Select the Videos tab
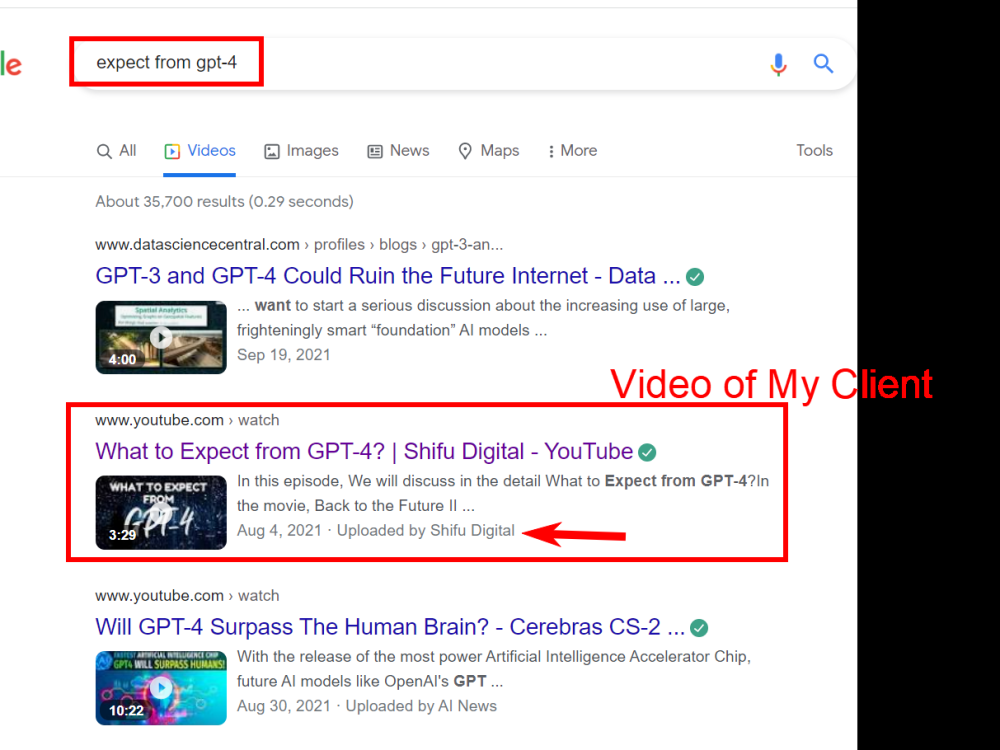Screen dimensions: 1000x750 pos(200,151)
